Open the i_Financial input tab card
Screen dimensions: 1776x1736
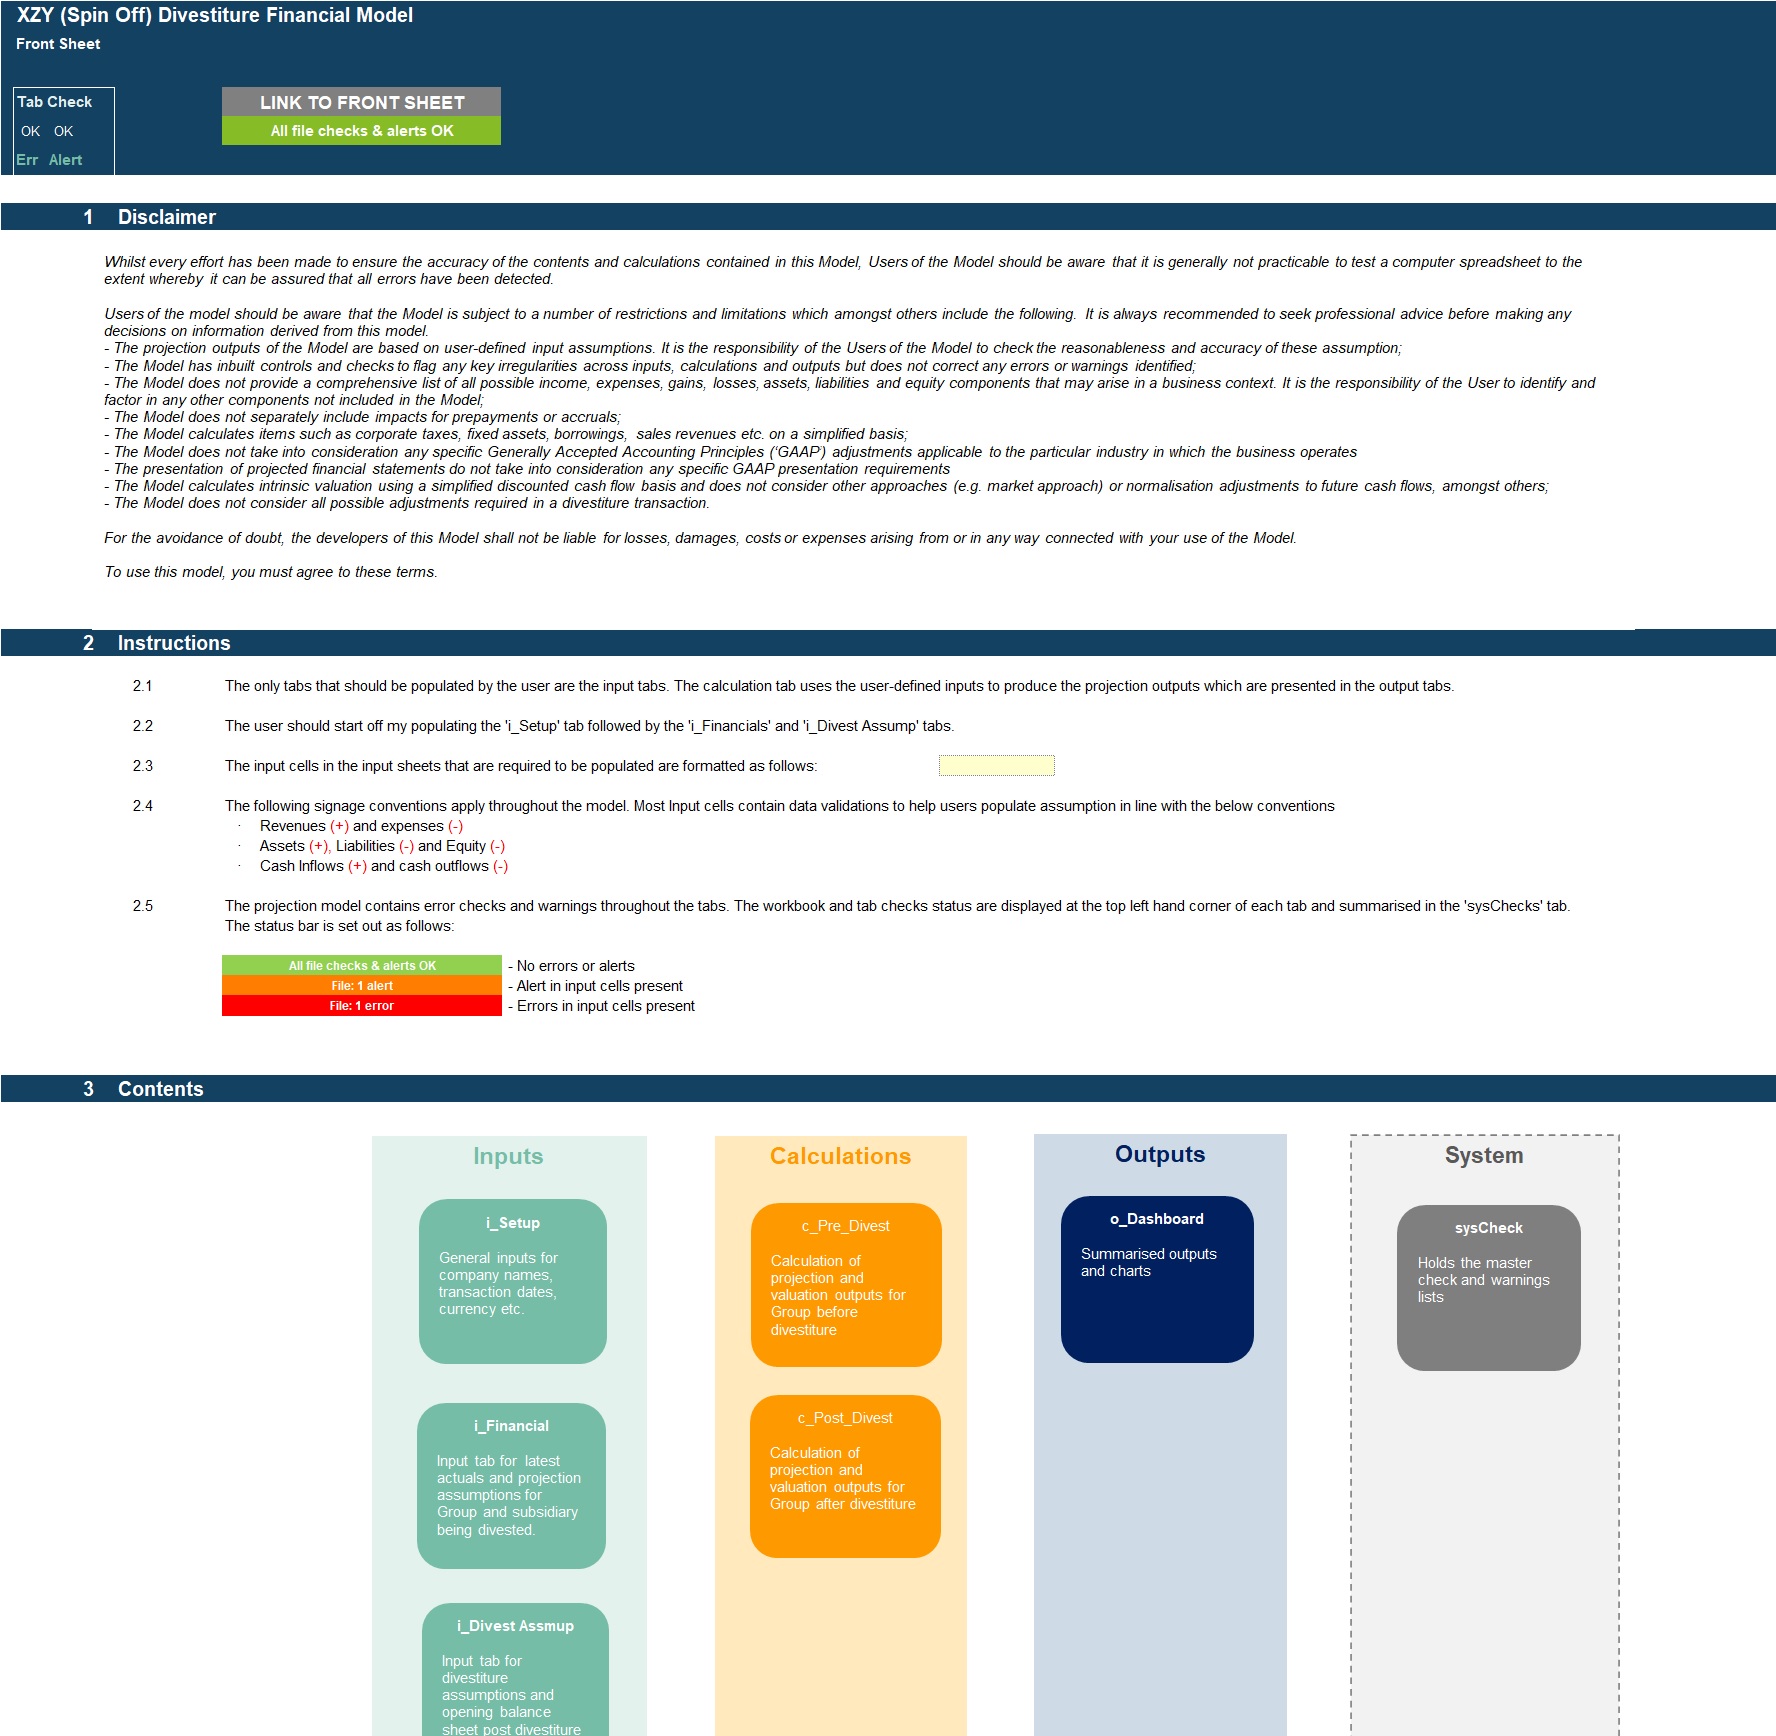[511, 1486]
